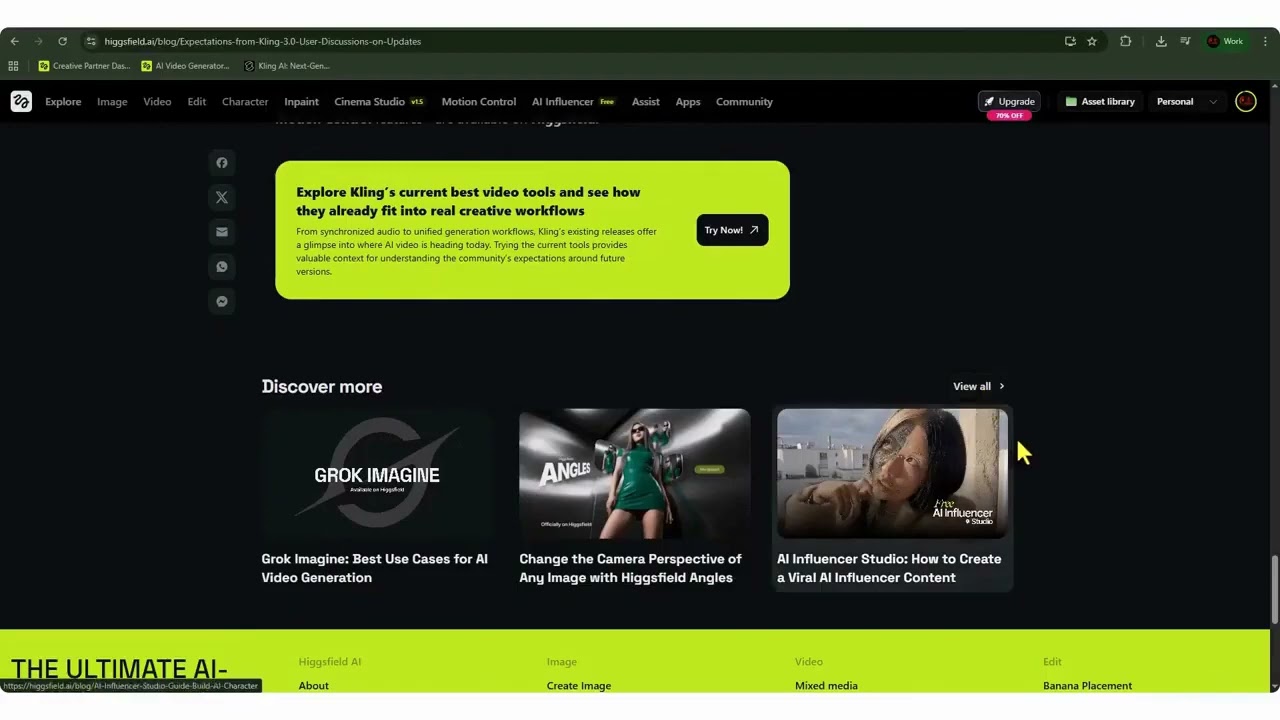Screen dimensions: 1280x720
Task: Open the Kling AI: Next-Gen bookmark
Action: [287, 66]
